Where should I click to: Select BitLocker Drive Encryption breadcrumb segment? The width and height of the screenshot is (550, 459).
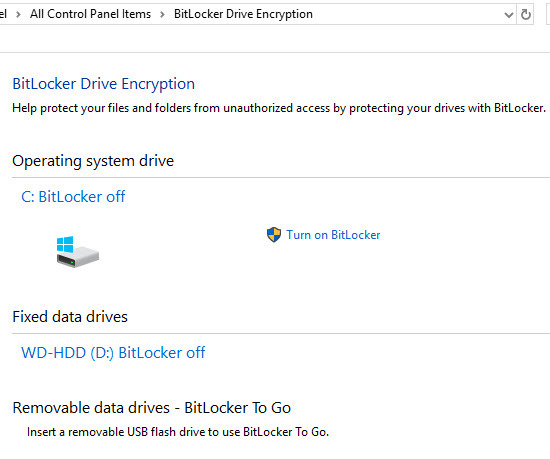point(243,14)
